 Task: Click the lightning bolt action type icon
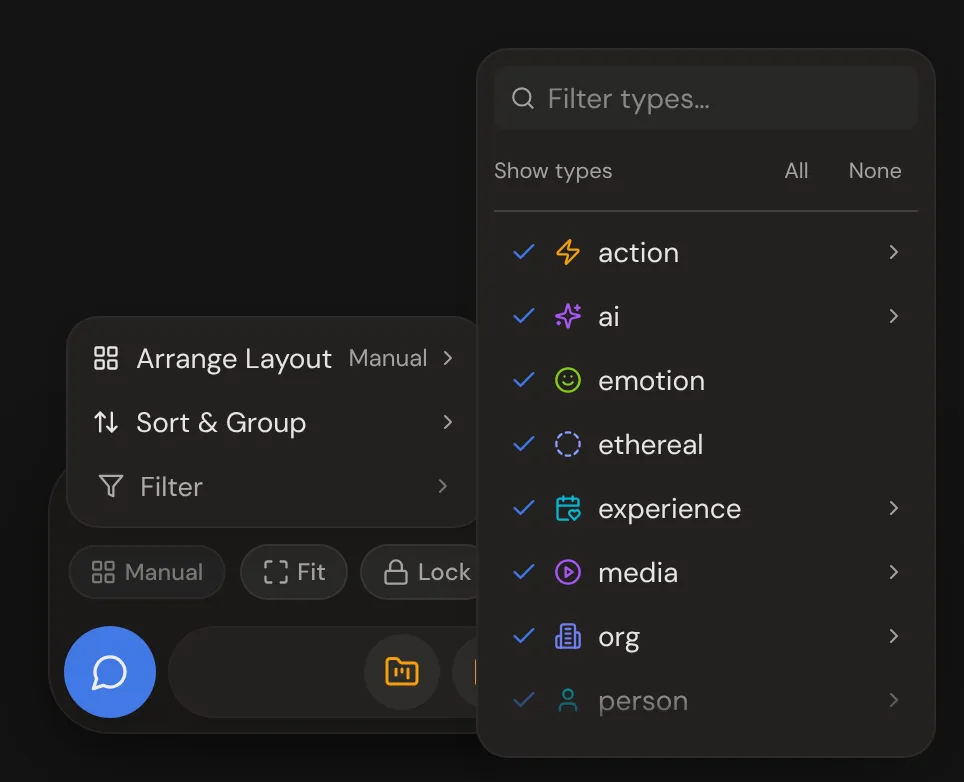click(x=567, y=252)
